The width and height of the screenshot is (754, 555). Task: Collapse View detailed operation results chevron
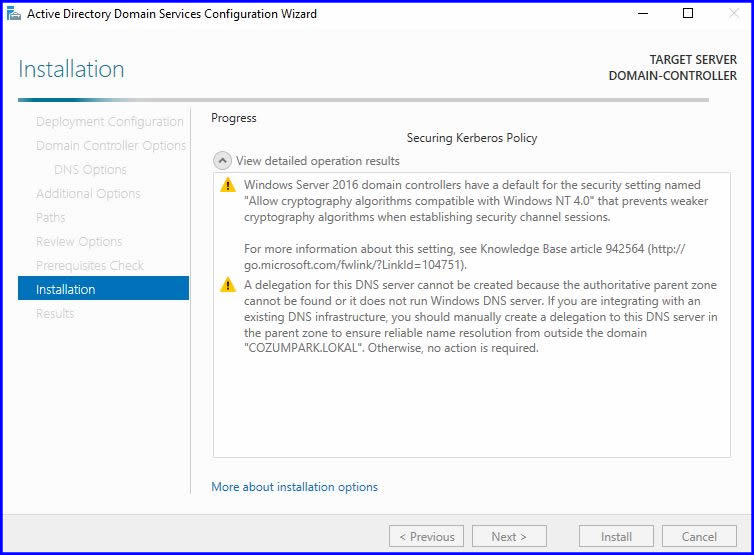pos(223,161)
